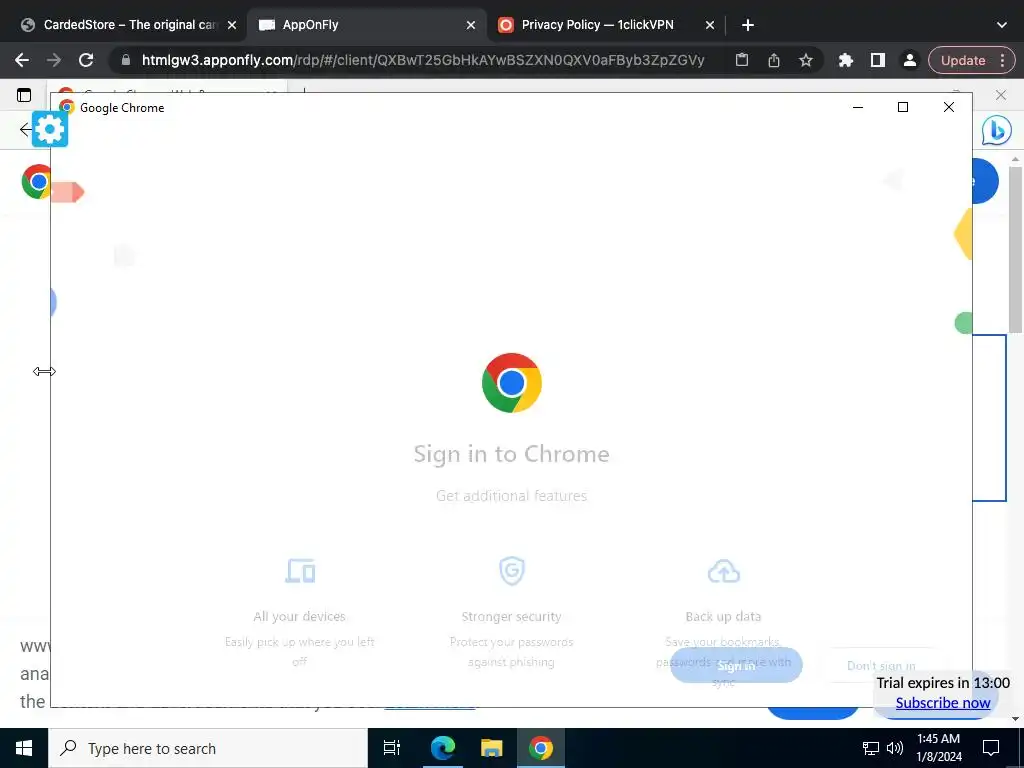Choose Don't sign in
1024x768 pixels.
point(881,665)
